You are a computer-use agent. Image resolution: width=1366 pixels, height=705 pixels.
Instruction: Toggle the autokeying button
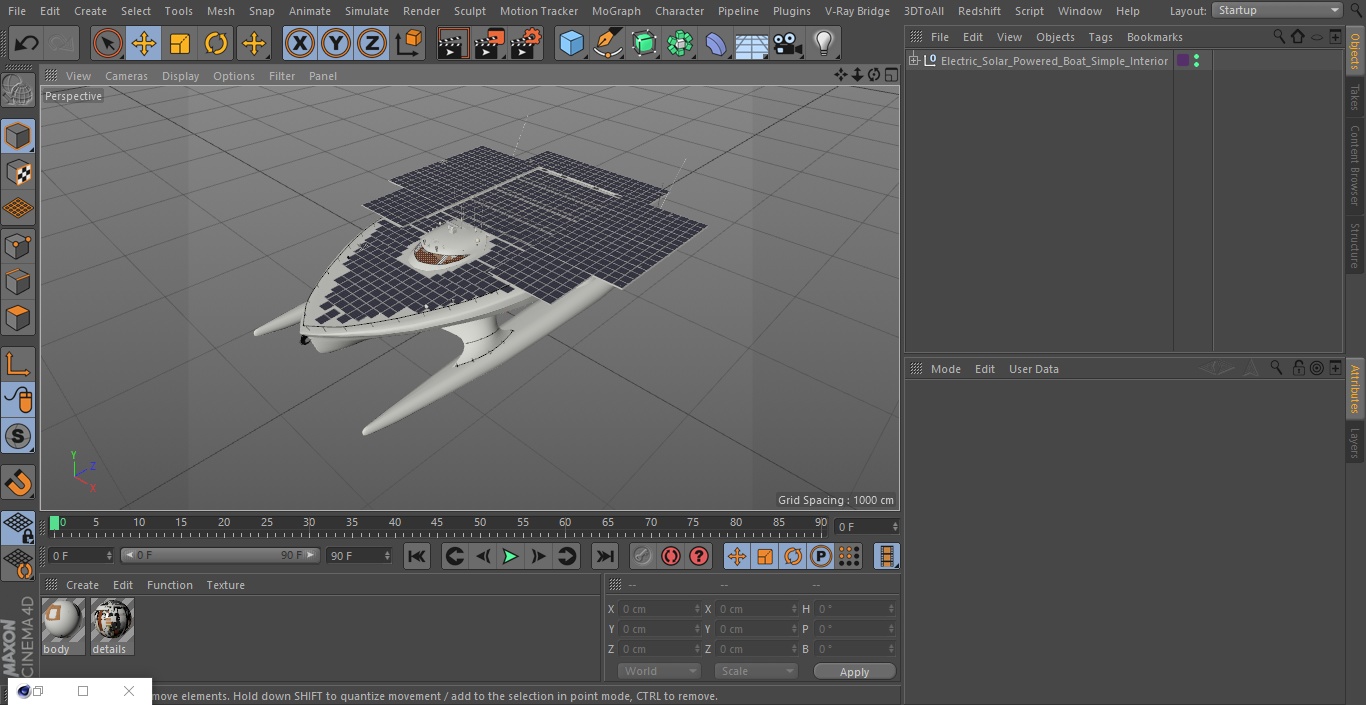point(671,556)
